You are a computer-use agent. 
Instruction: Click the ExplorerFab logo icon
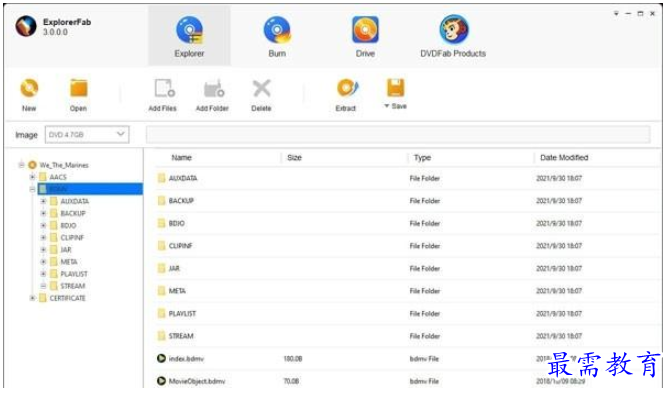pyautogui.click(x=26, y=26)
